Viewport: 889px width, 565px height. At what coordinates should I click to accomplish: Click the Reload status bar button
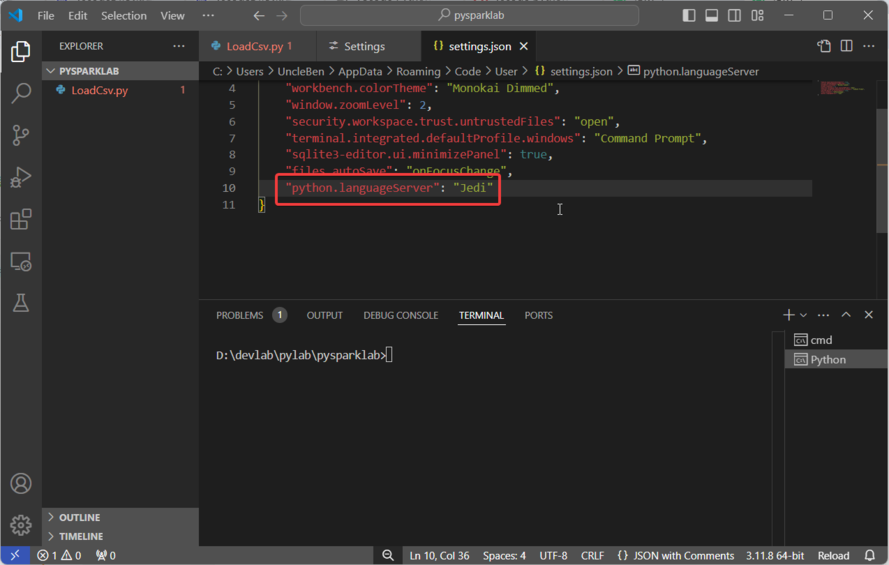click(x=833, y=555)
